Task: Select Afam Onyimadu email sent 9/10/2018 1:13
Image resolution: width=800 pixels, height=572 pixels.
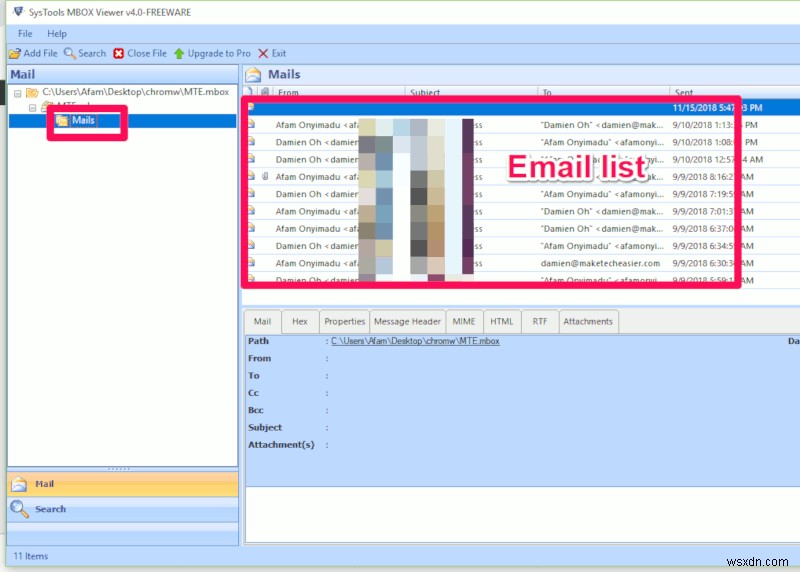Action: 521,125
